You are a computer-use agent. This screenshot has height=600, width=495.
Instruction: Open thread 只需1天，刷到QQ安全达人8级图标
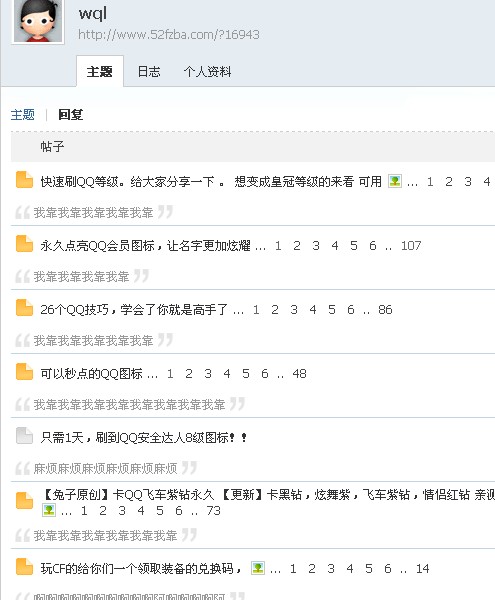pyautogui.click(x=143, y=437)
